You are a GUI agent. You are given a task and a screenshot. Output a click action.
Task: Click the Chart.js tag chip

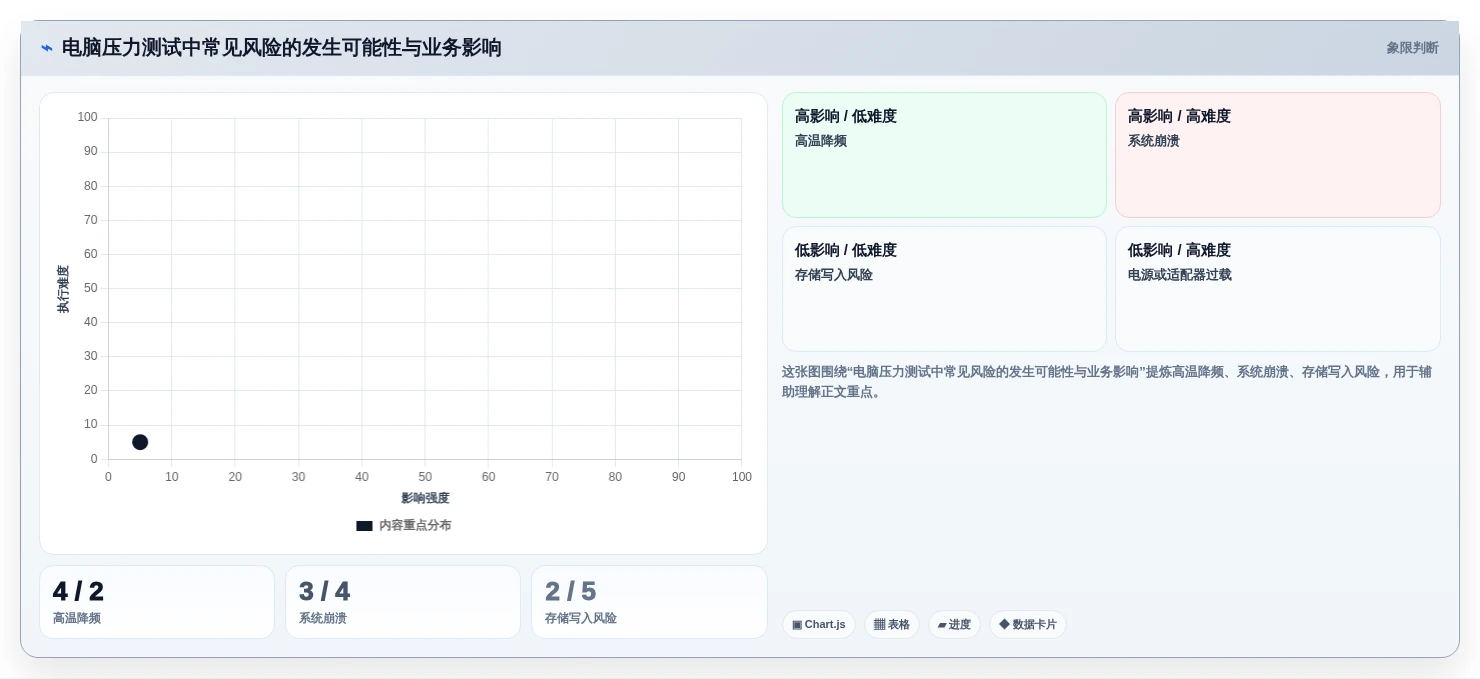819,625
